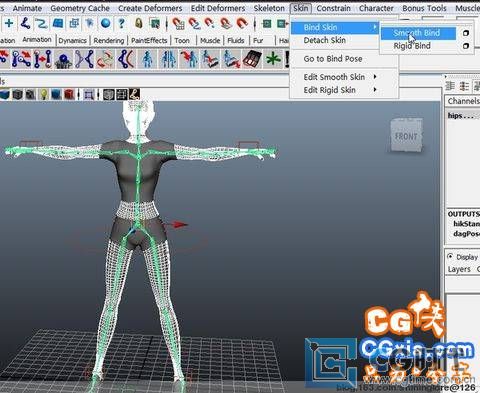Open the Skeleton menu
480x393 pixels.
[269, 8]
